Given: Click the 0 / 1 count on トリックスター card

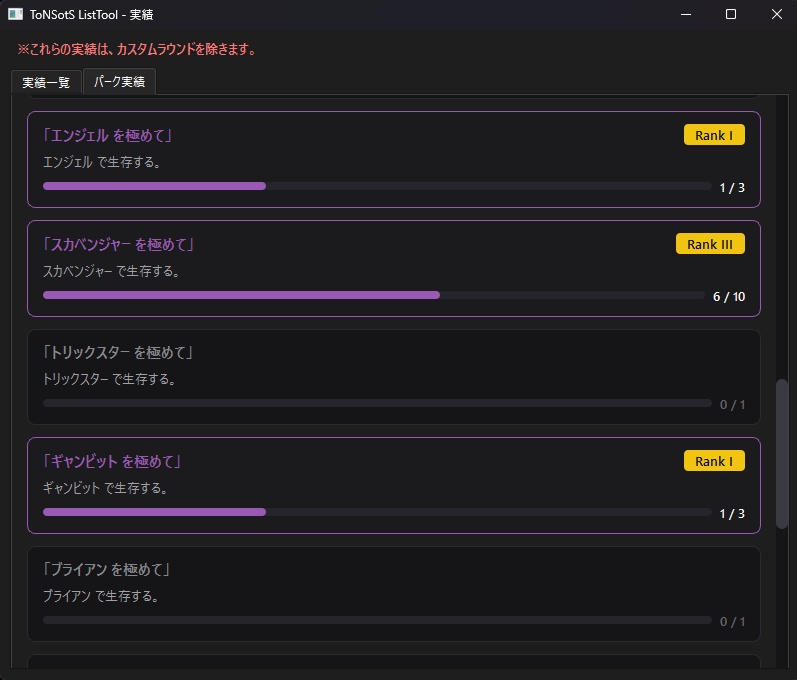Looking at the screenshot, I should coord(732,405).
